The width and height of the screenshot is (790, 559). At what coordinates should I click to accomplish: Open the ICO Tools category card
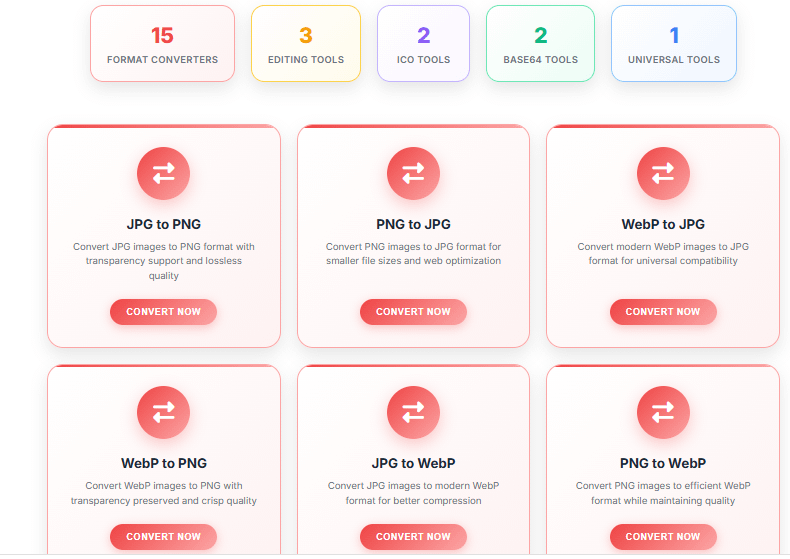[423, 44]
